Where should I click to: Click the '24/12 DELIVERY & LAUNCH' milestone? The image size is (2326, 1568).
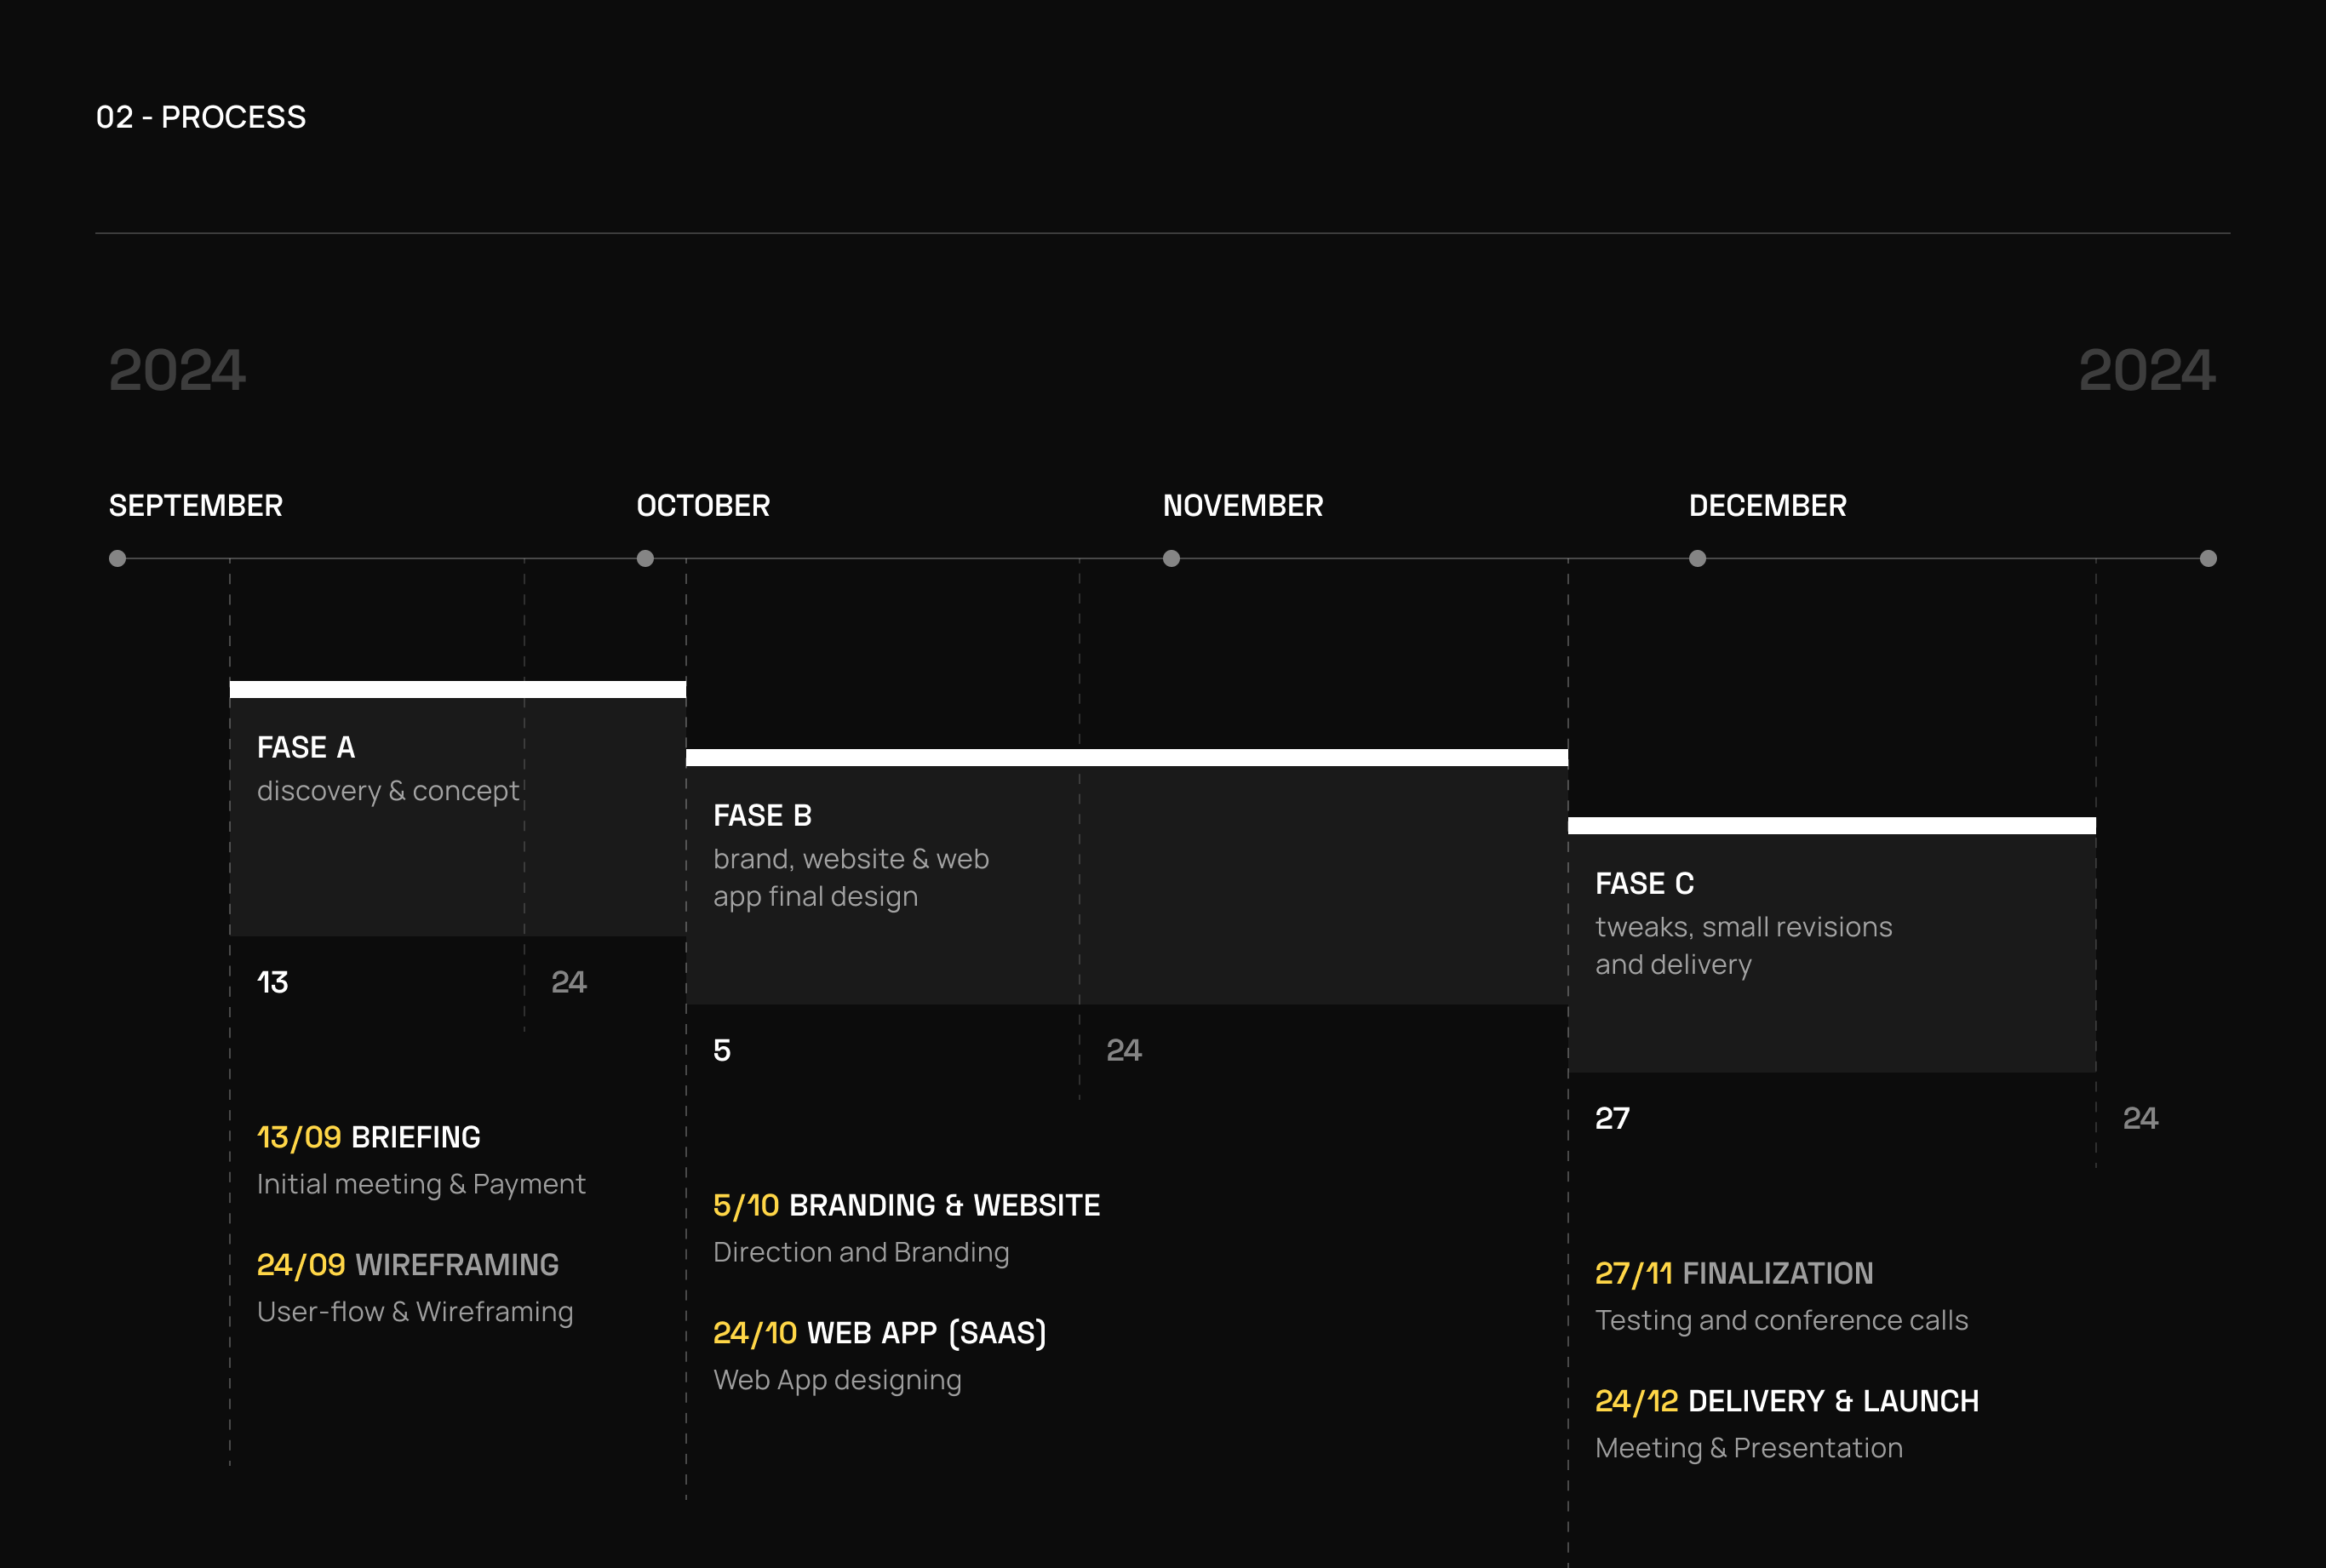tap(1787, 1401)
